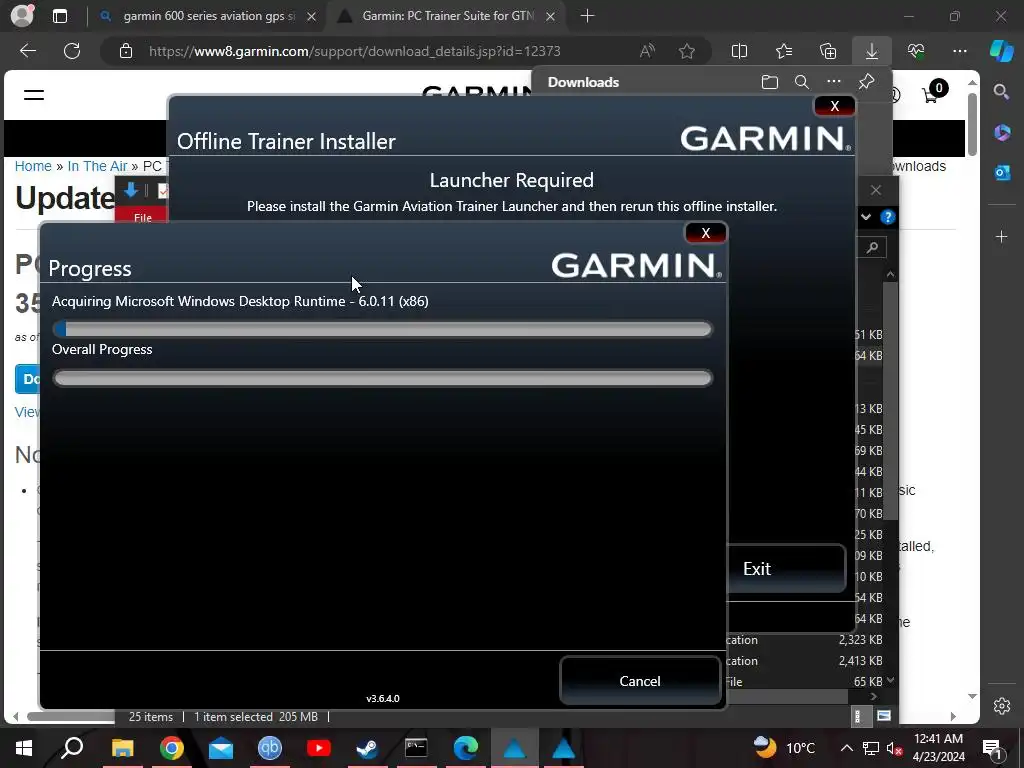This screenshot has width=1024, height=768.
Task: Refresh the Garmin page
Action: tap(72, 51)
